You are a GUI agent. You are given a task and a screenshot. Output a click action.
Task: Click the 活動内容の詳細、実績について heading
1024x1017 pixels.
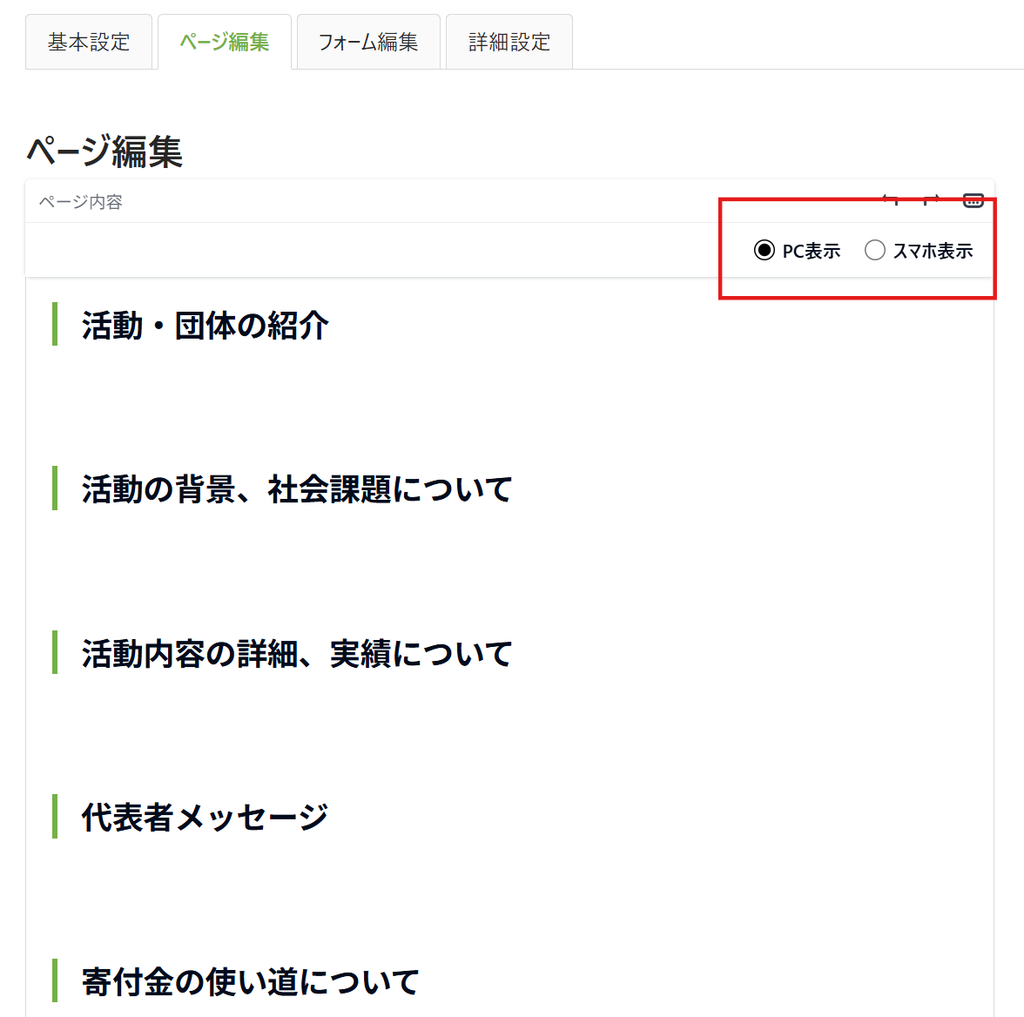pyautogui.click(x=297, y=653)
